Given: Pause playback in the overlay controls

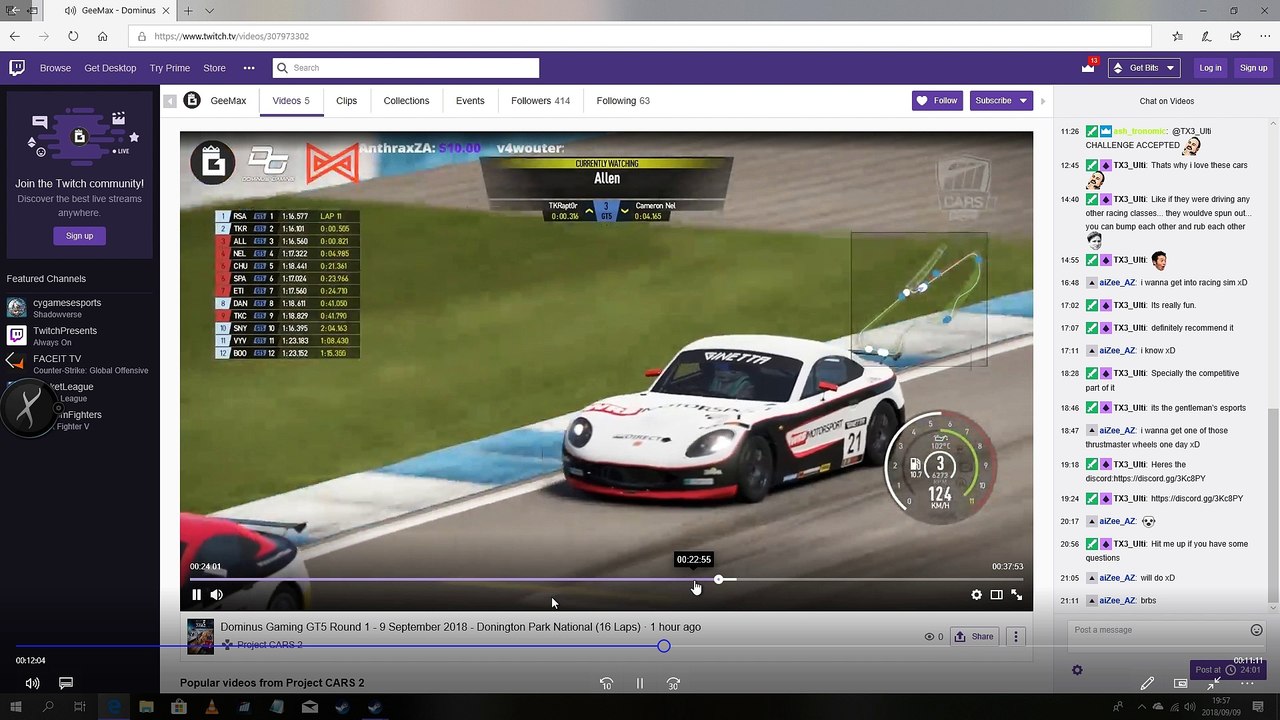Looking at the screenshot, I should (x=640, y=684).
